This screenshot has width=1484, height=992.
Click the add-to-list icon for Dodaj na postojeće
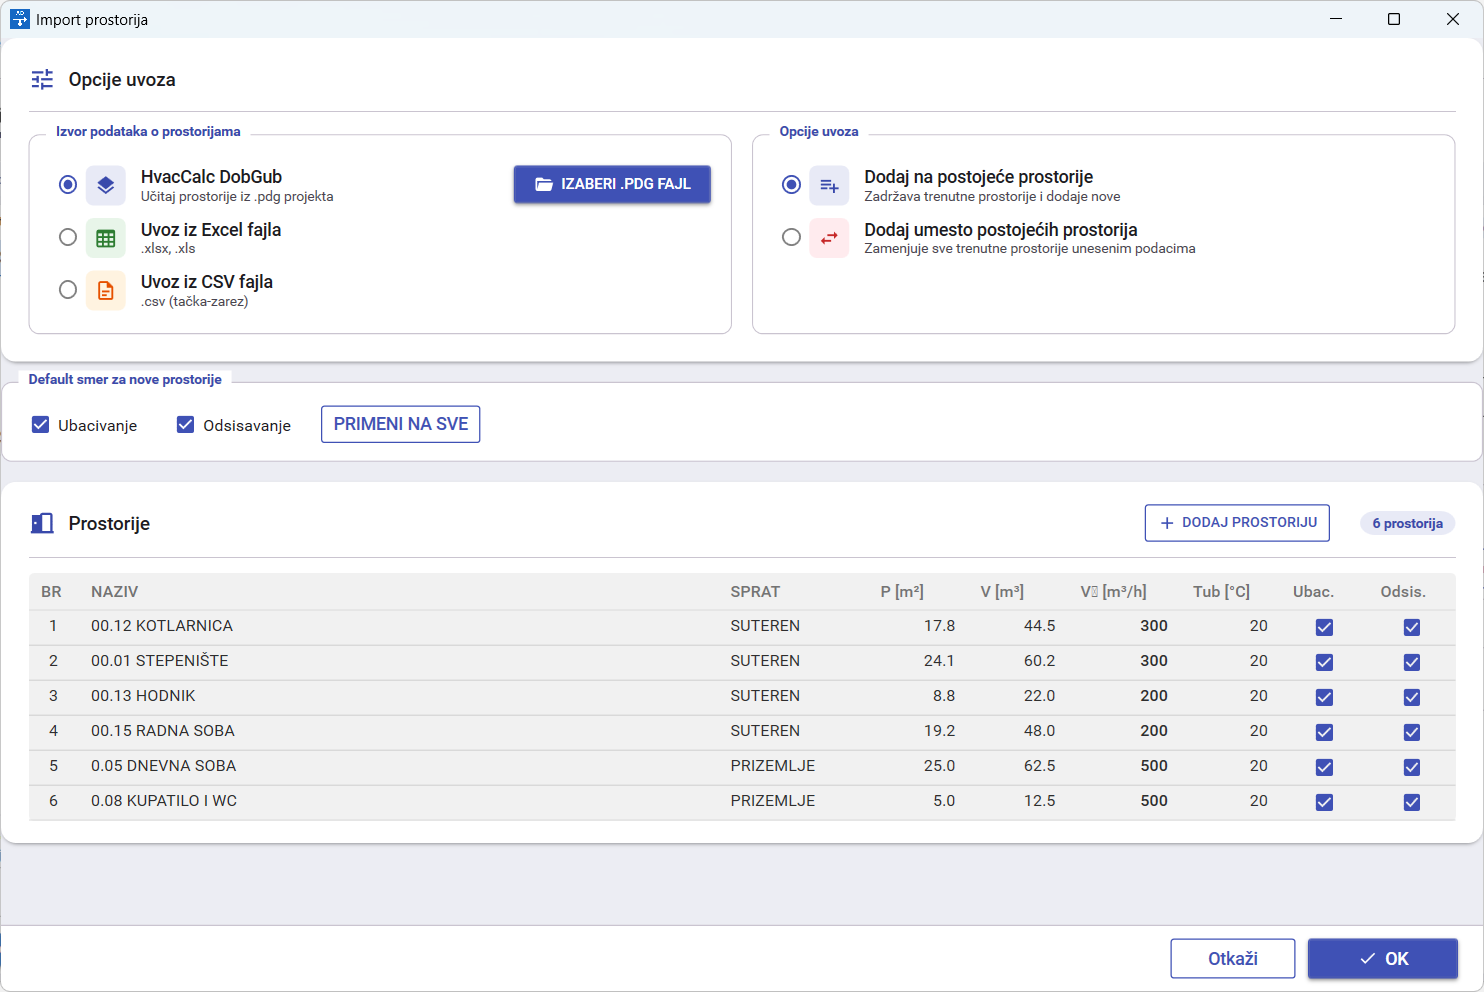click(x=829, y=185)
